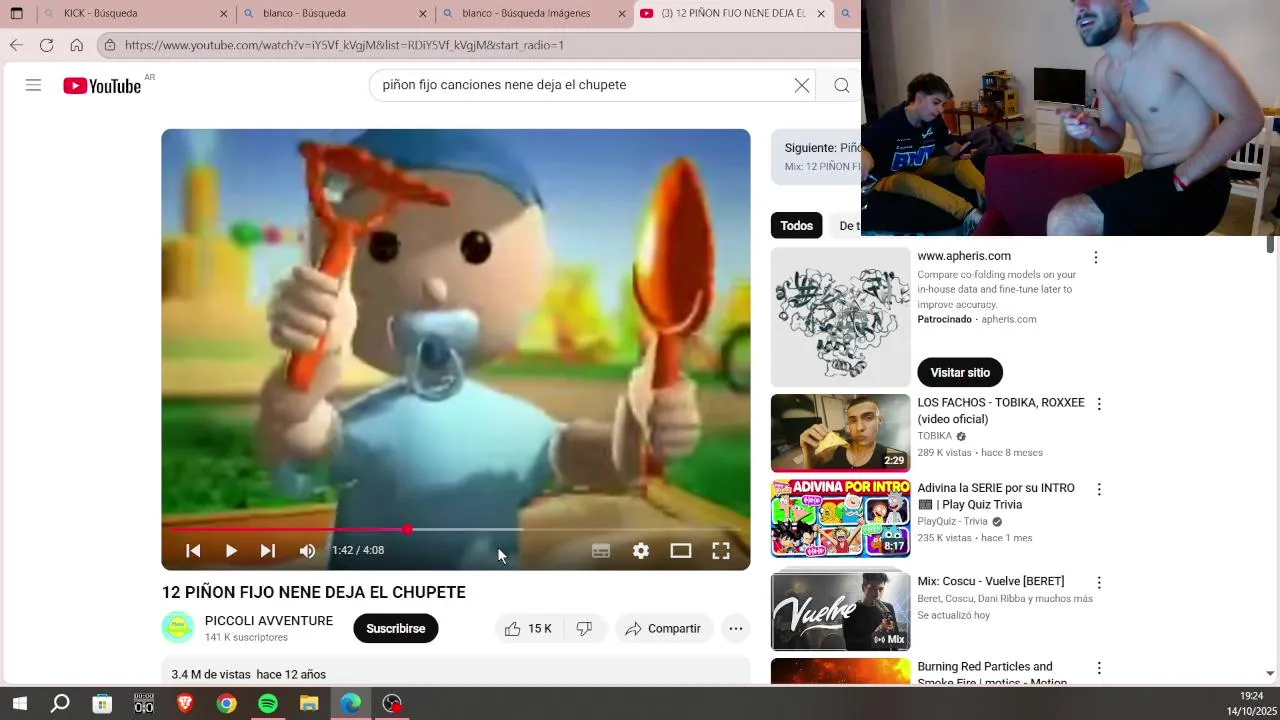Switch to KICK - Búsqueda tab
Viewport: 1280px width, 720px height.
pos(134,14)
